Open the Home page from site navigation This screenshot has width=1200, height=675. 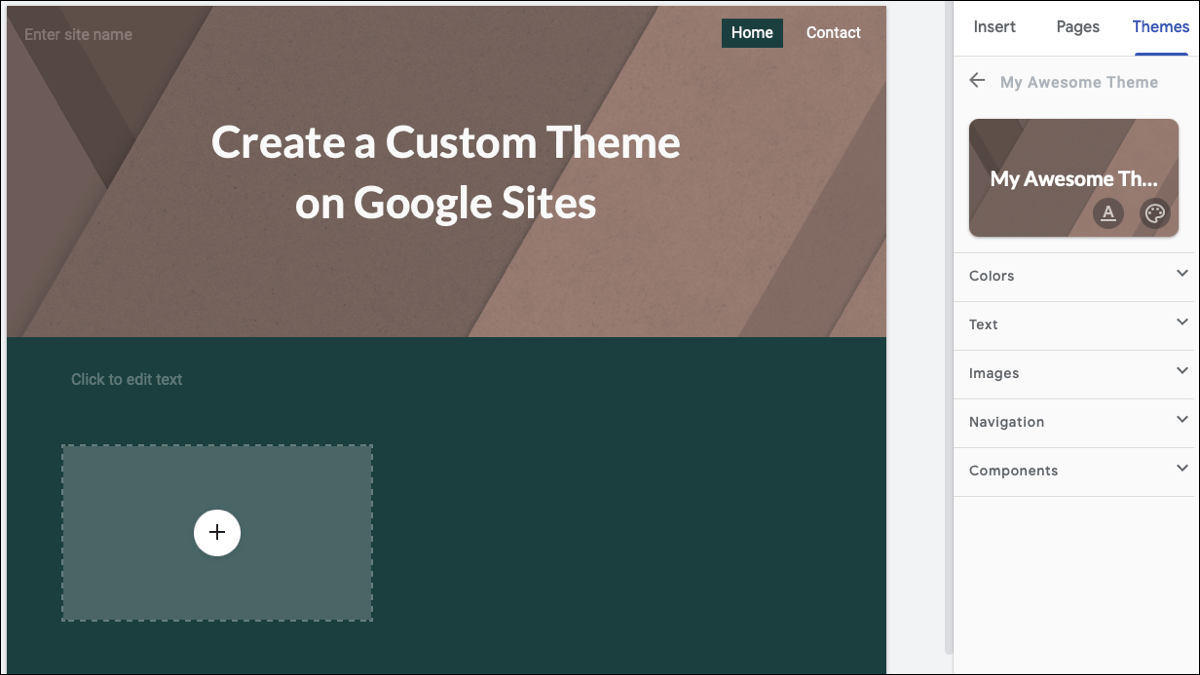click(752, 32)
